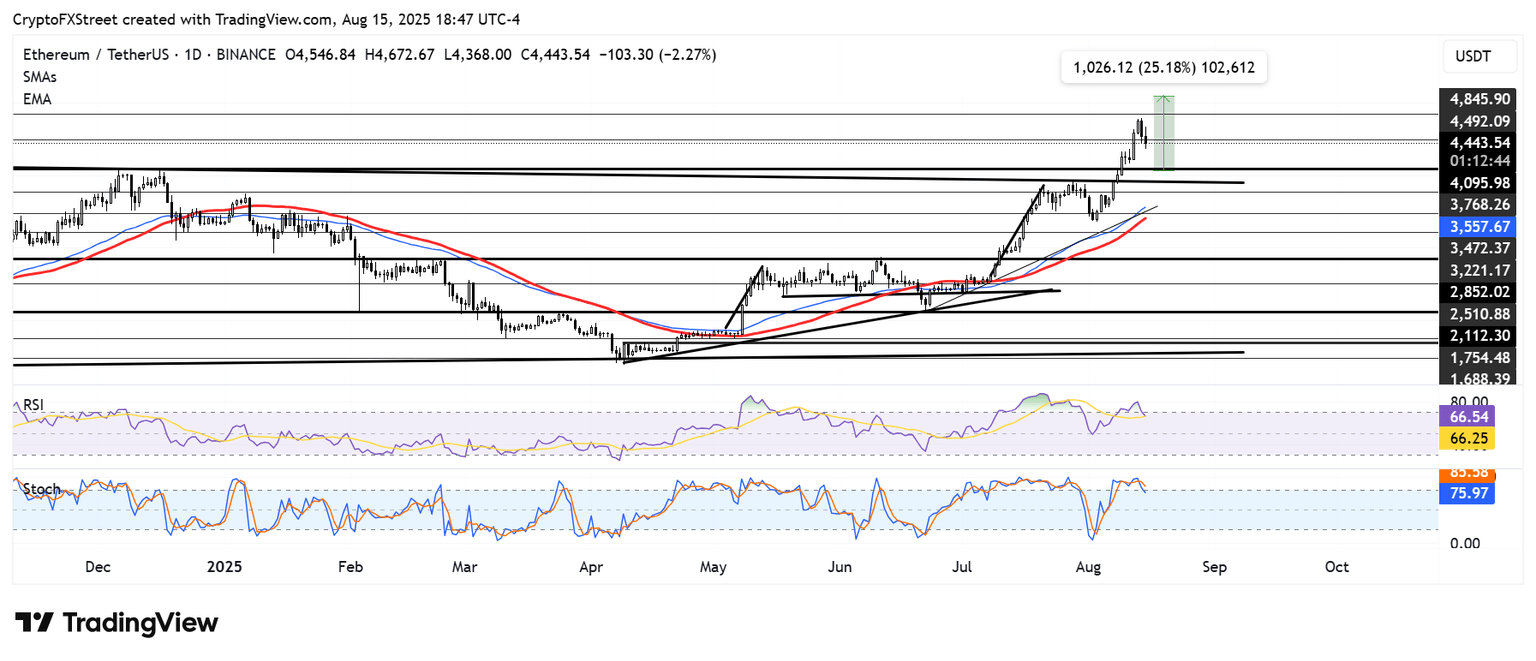
Task: Click the green price-range measurement box
Action: [1163, 133]
